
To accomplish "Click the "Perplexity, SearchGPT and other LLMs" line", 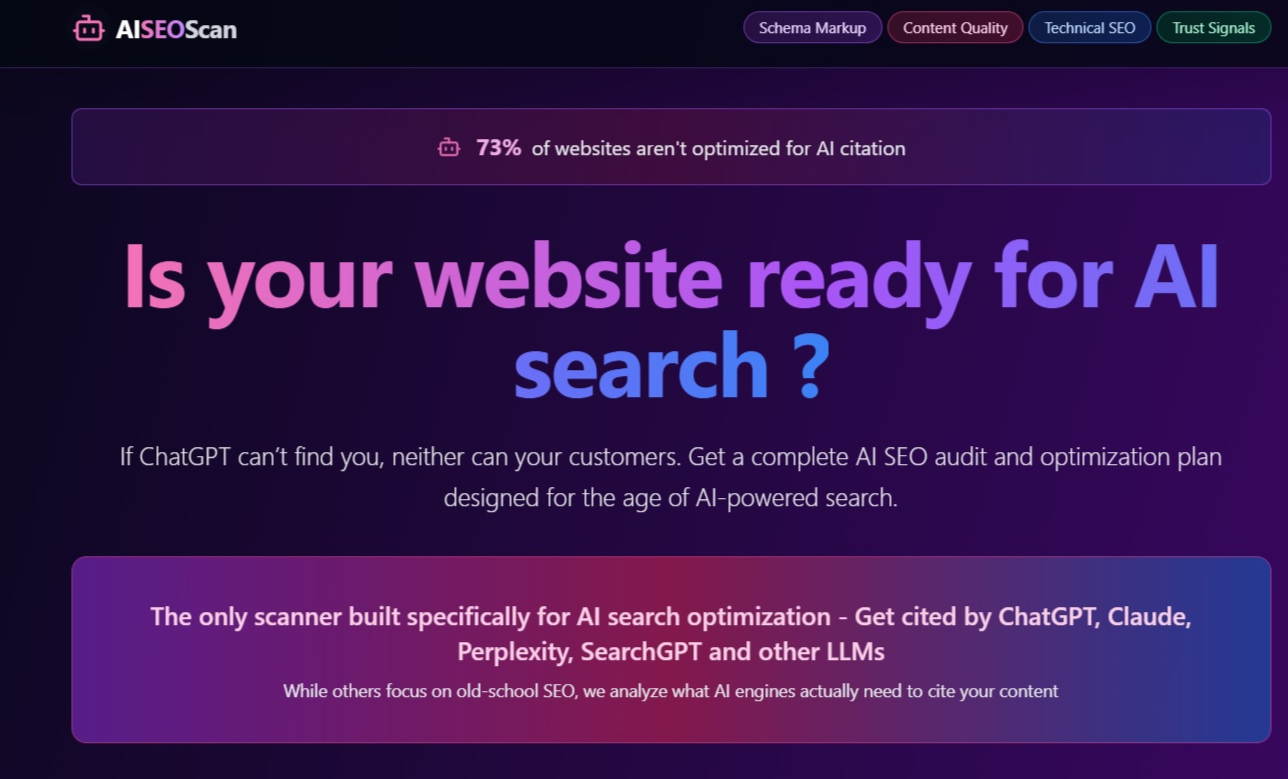I will coord(671,652).
